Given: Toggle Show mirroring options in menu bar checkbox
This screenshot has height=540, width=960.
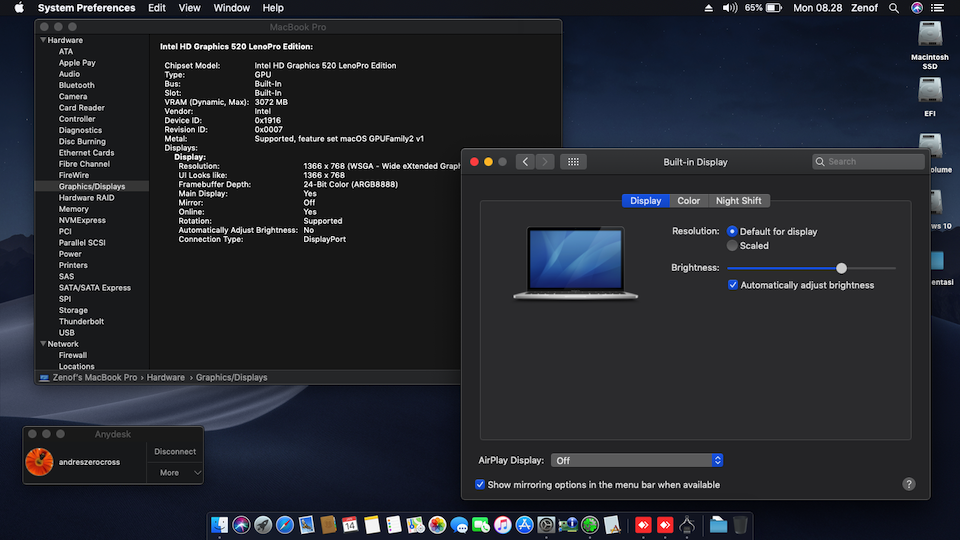Looking at the screenshot, I should [481, 485].
